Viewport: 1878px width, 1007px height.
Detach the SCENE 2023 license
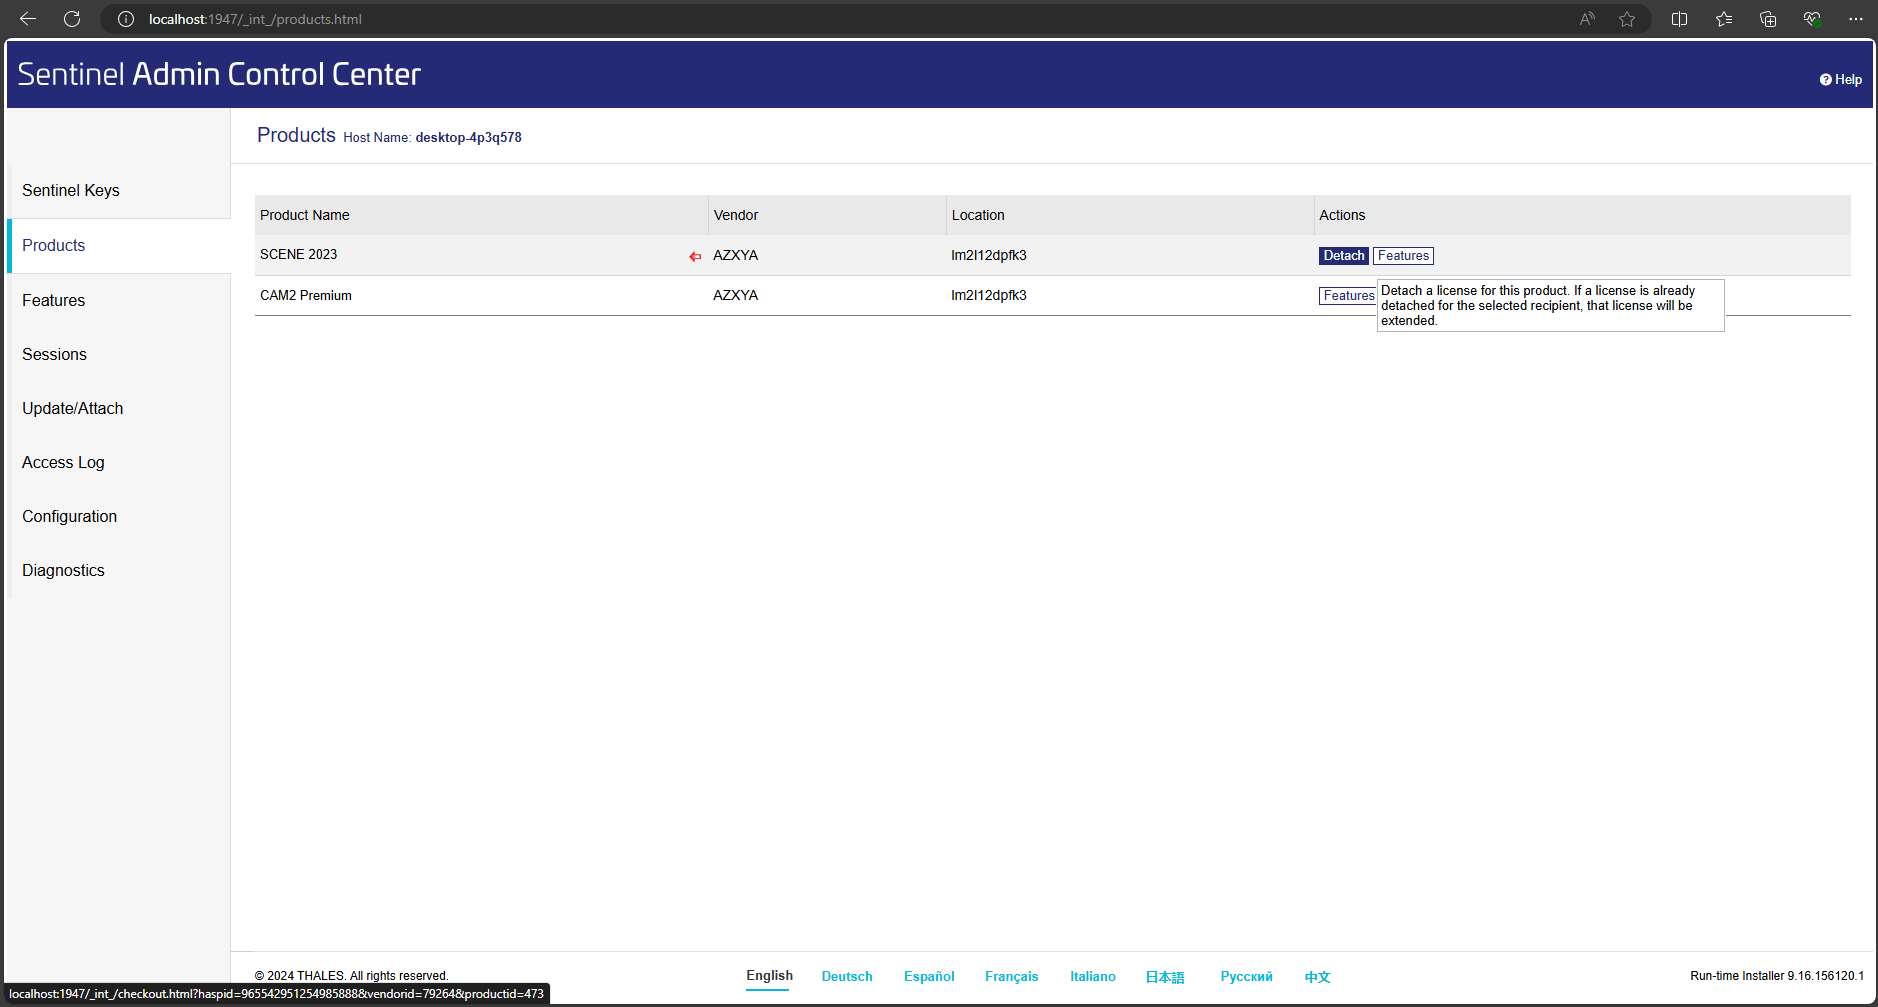1343,256
